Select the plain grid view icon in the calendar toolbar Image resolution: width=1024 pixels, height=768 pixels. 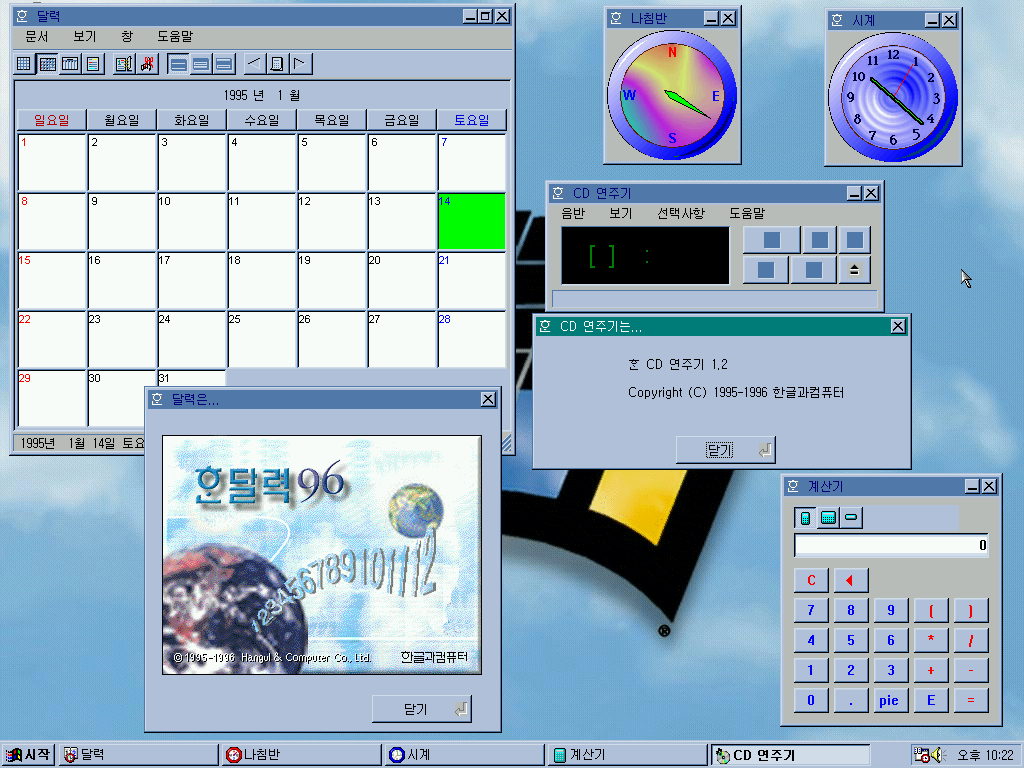24,63
